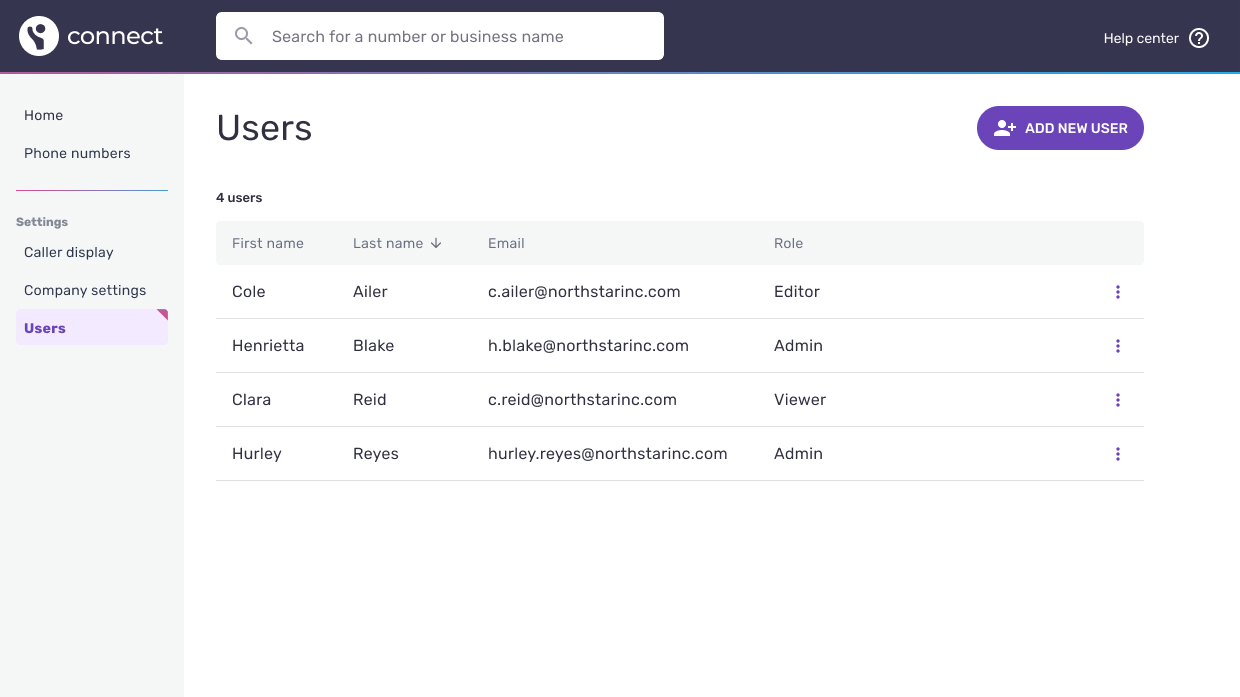
Task: Open Caller display settings
Action: click(x=69, y=252)
